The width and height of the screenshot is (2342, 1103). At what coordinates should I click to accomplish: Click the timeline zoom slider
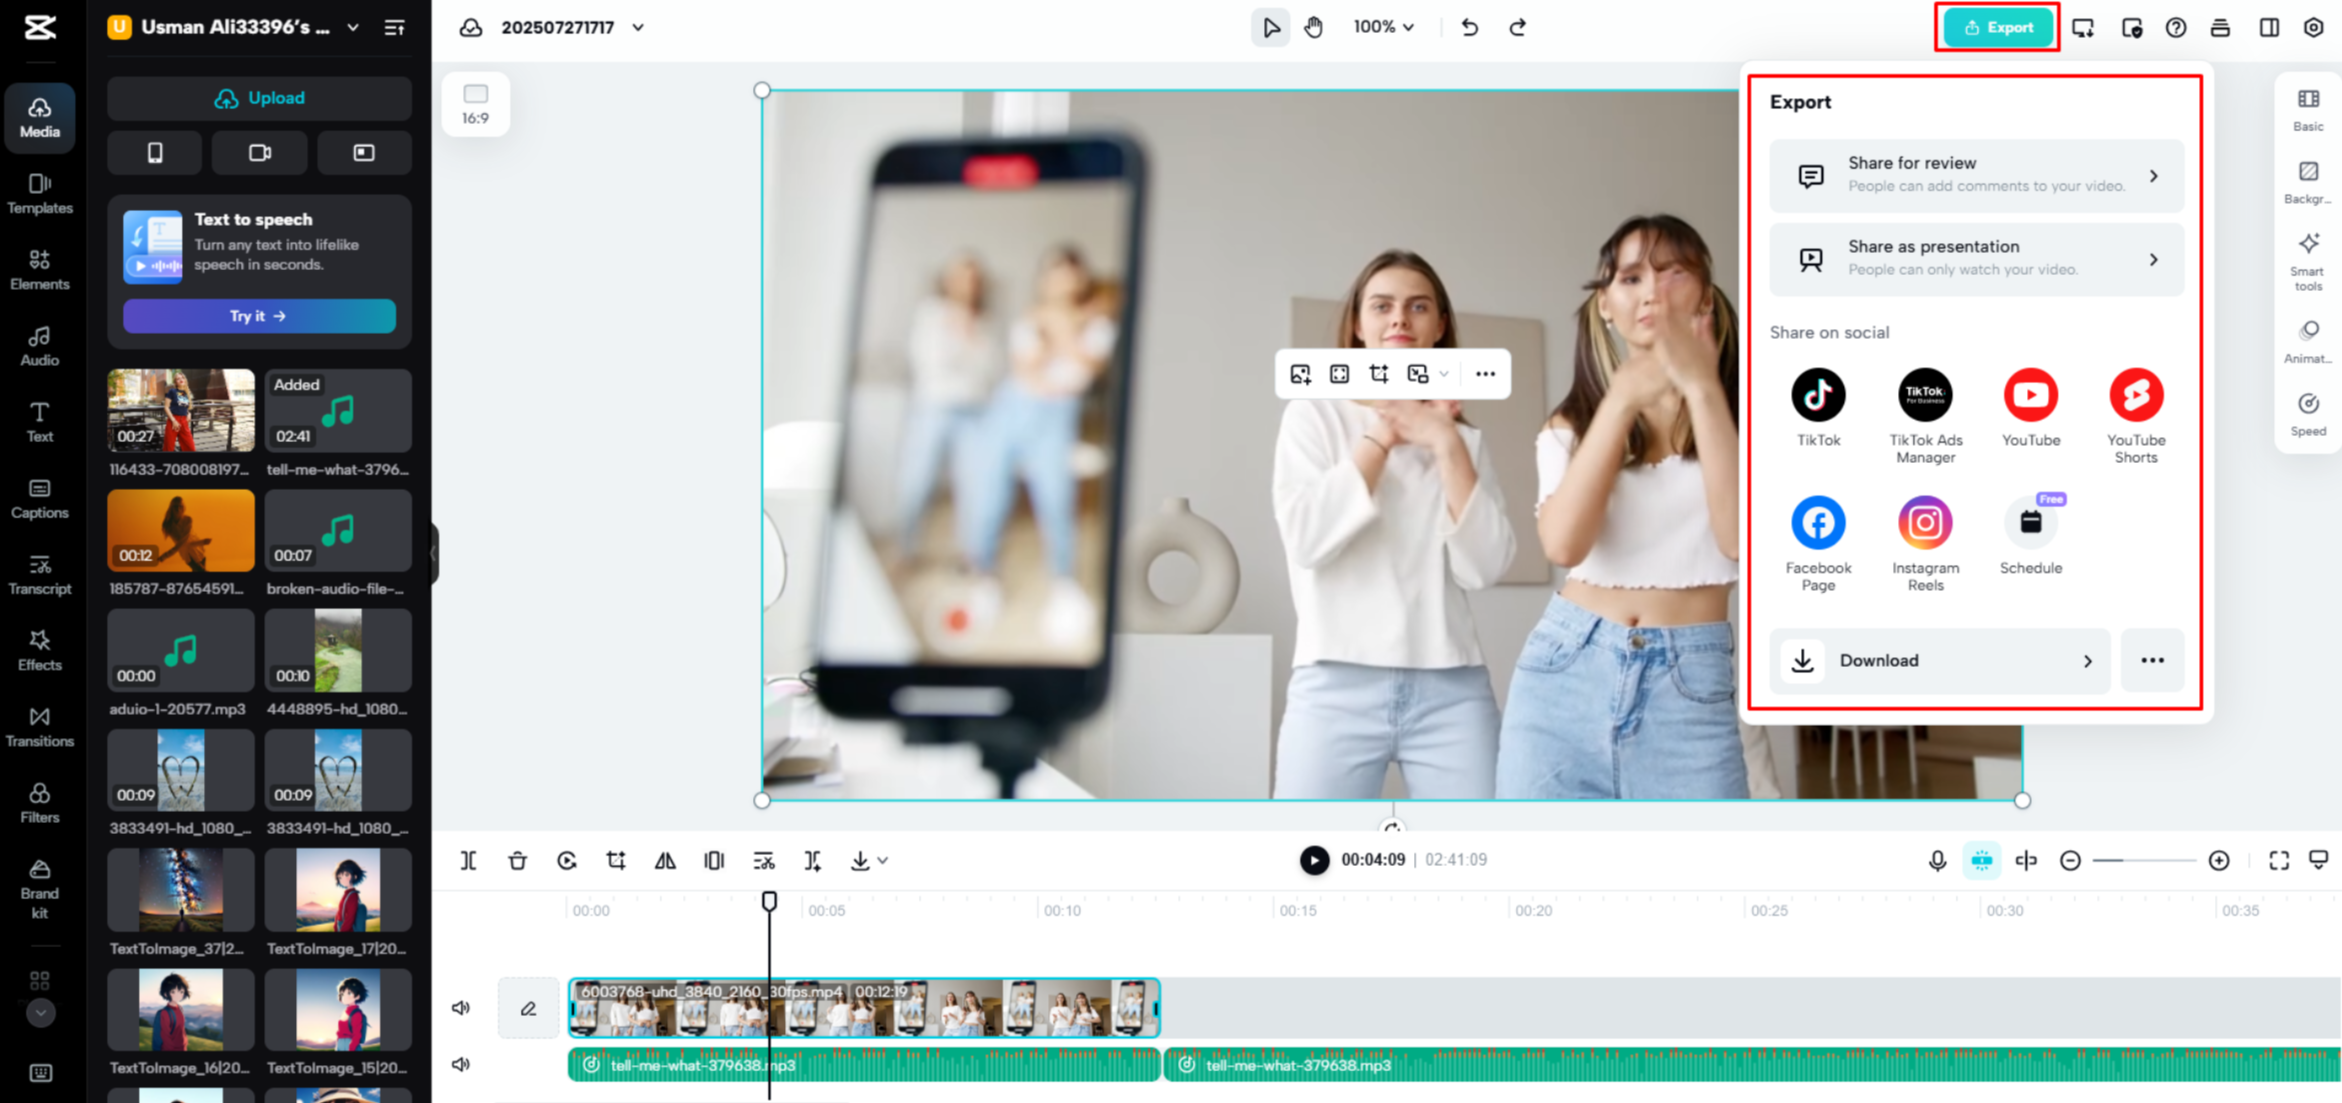click(2143, 860)
